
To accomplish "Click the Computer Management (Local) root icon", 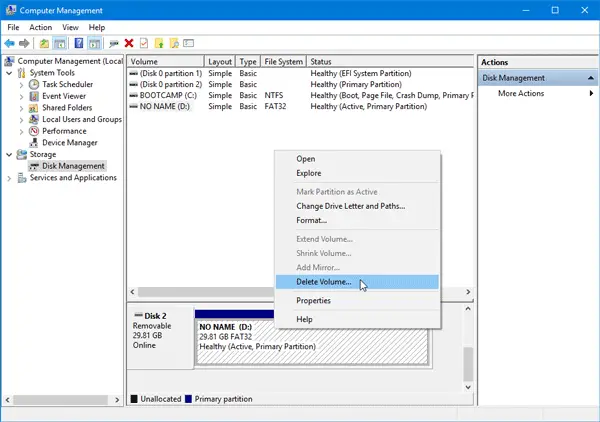I will (x=10, y=61).
